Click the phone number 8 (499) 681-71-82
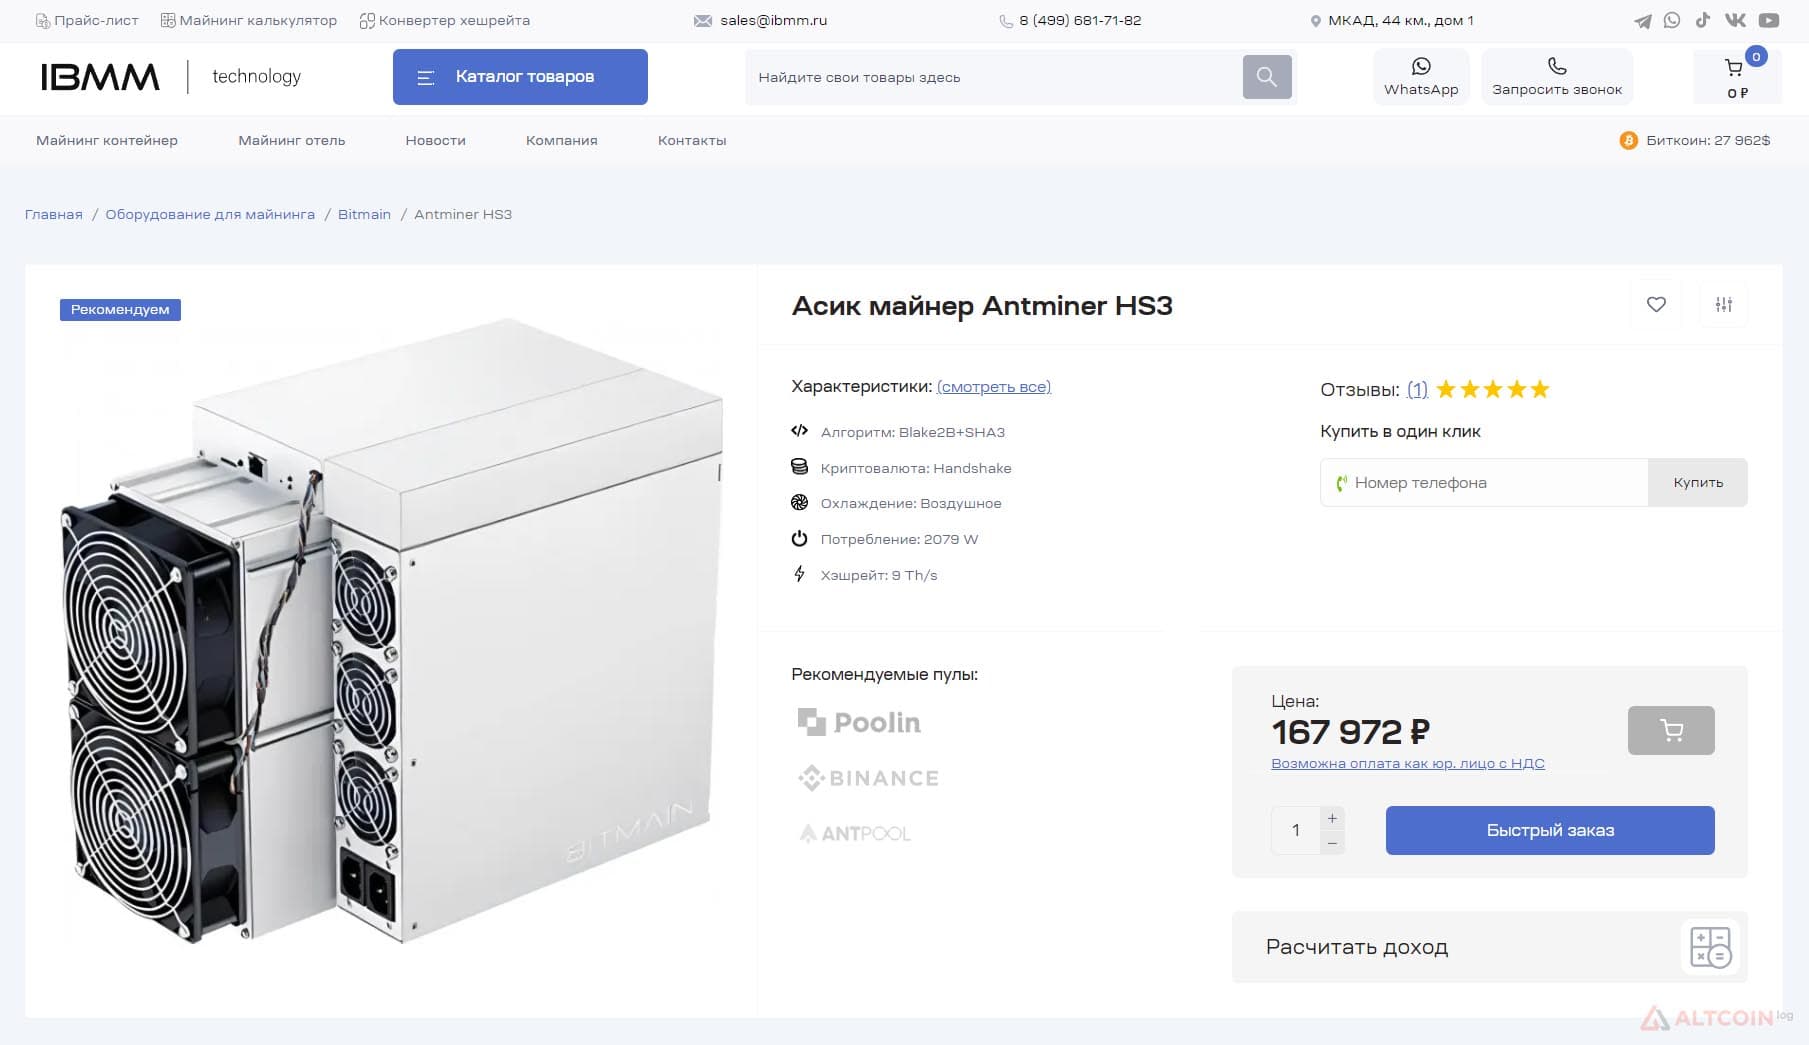Viewport: 1809px width, 1045px height. tap(1080, 20)
